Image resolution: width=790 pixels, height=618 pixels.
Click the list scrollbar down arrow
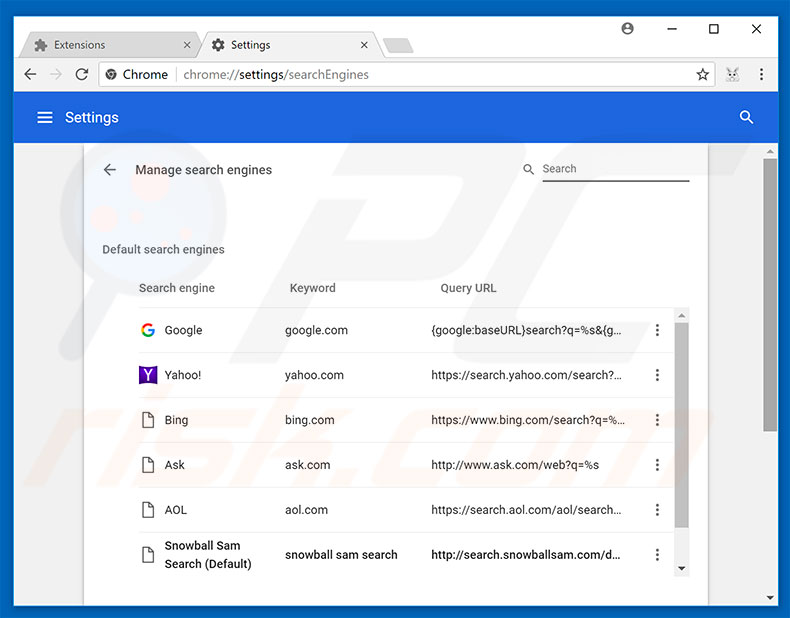[x=681, y=568]
